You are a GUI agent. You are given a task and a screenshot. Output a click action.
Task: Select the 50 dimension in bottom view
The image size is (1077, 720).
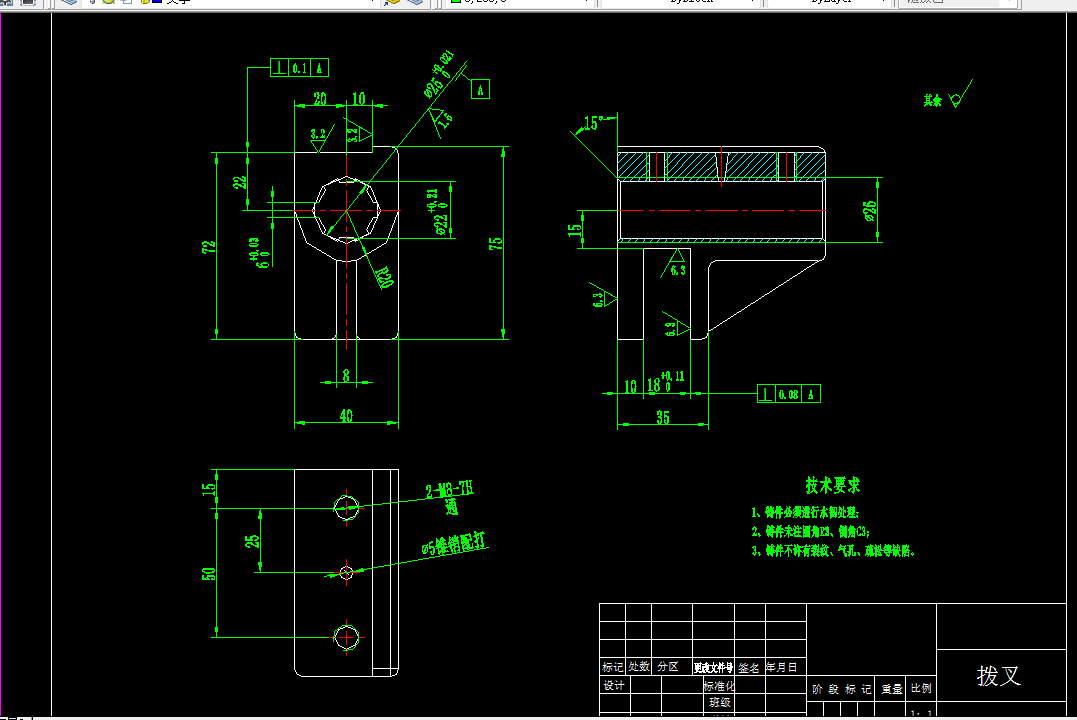[208, 573]
